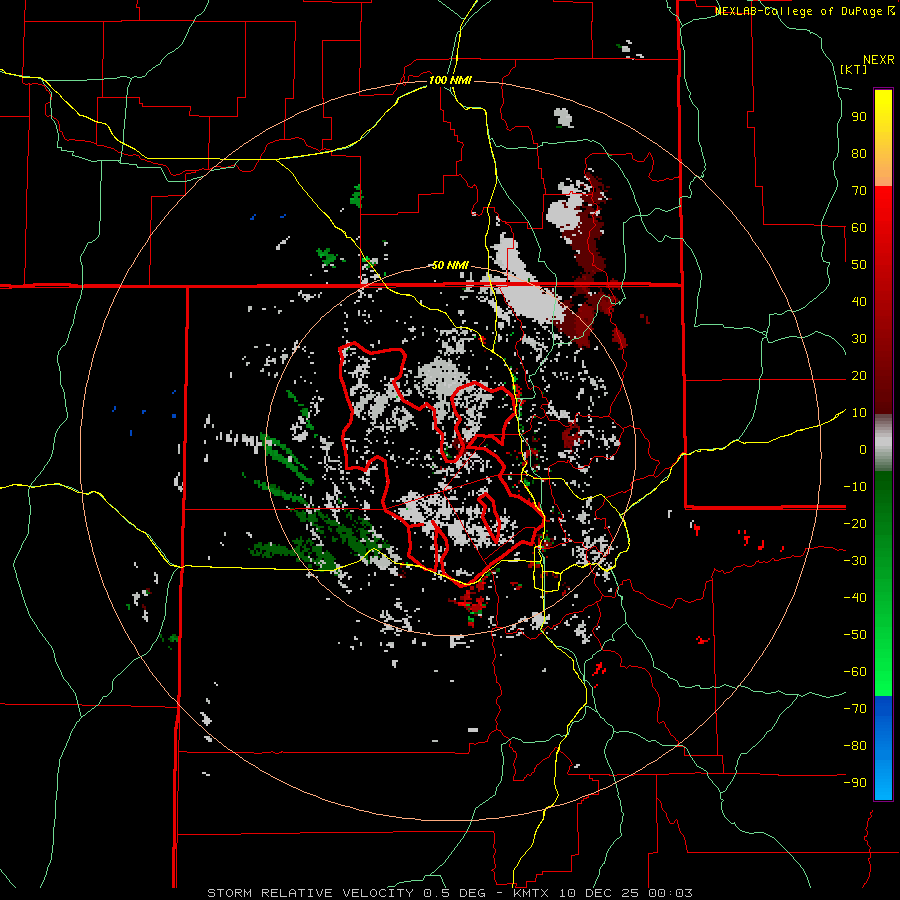Screen dimensions: 900x900
Task: Click the 'NEXLAB-College of DuPage' header text
Action: pos(798,11)
